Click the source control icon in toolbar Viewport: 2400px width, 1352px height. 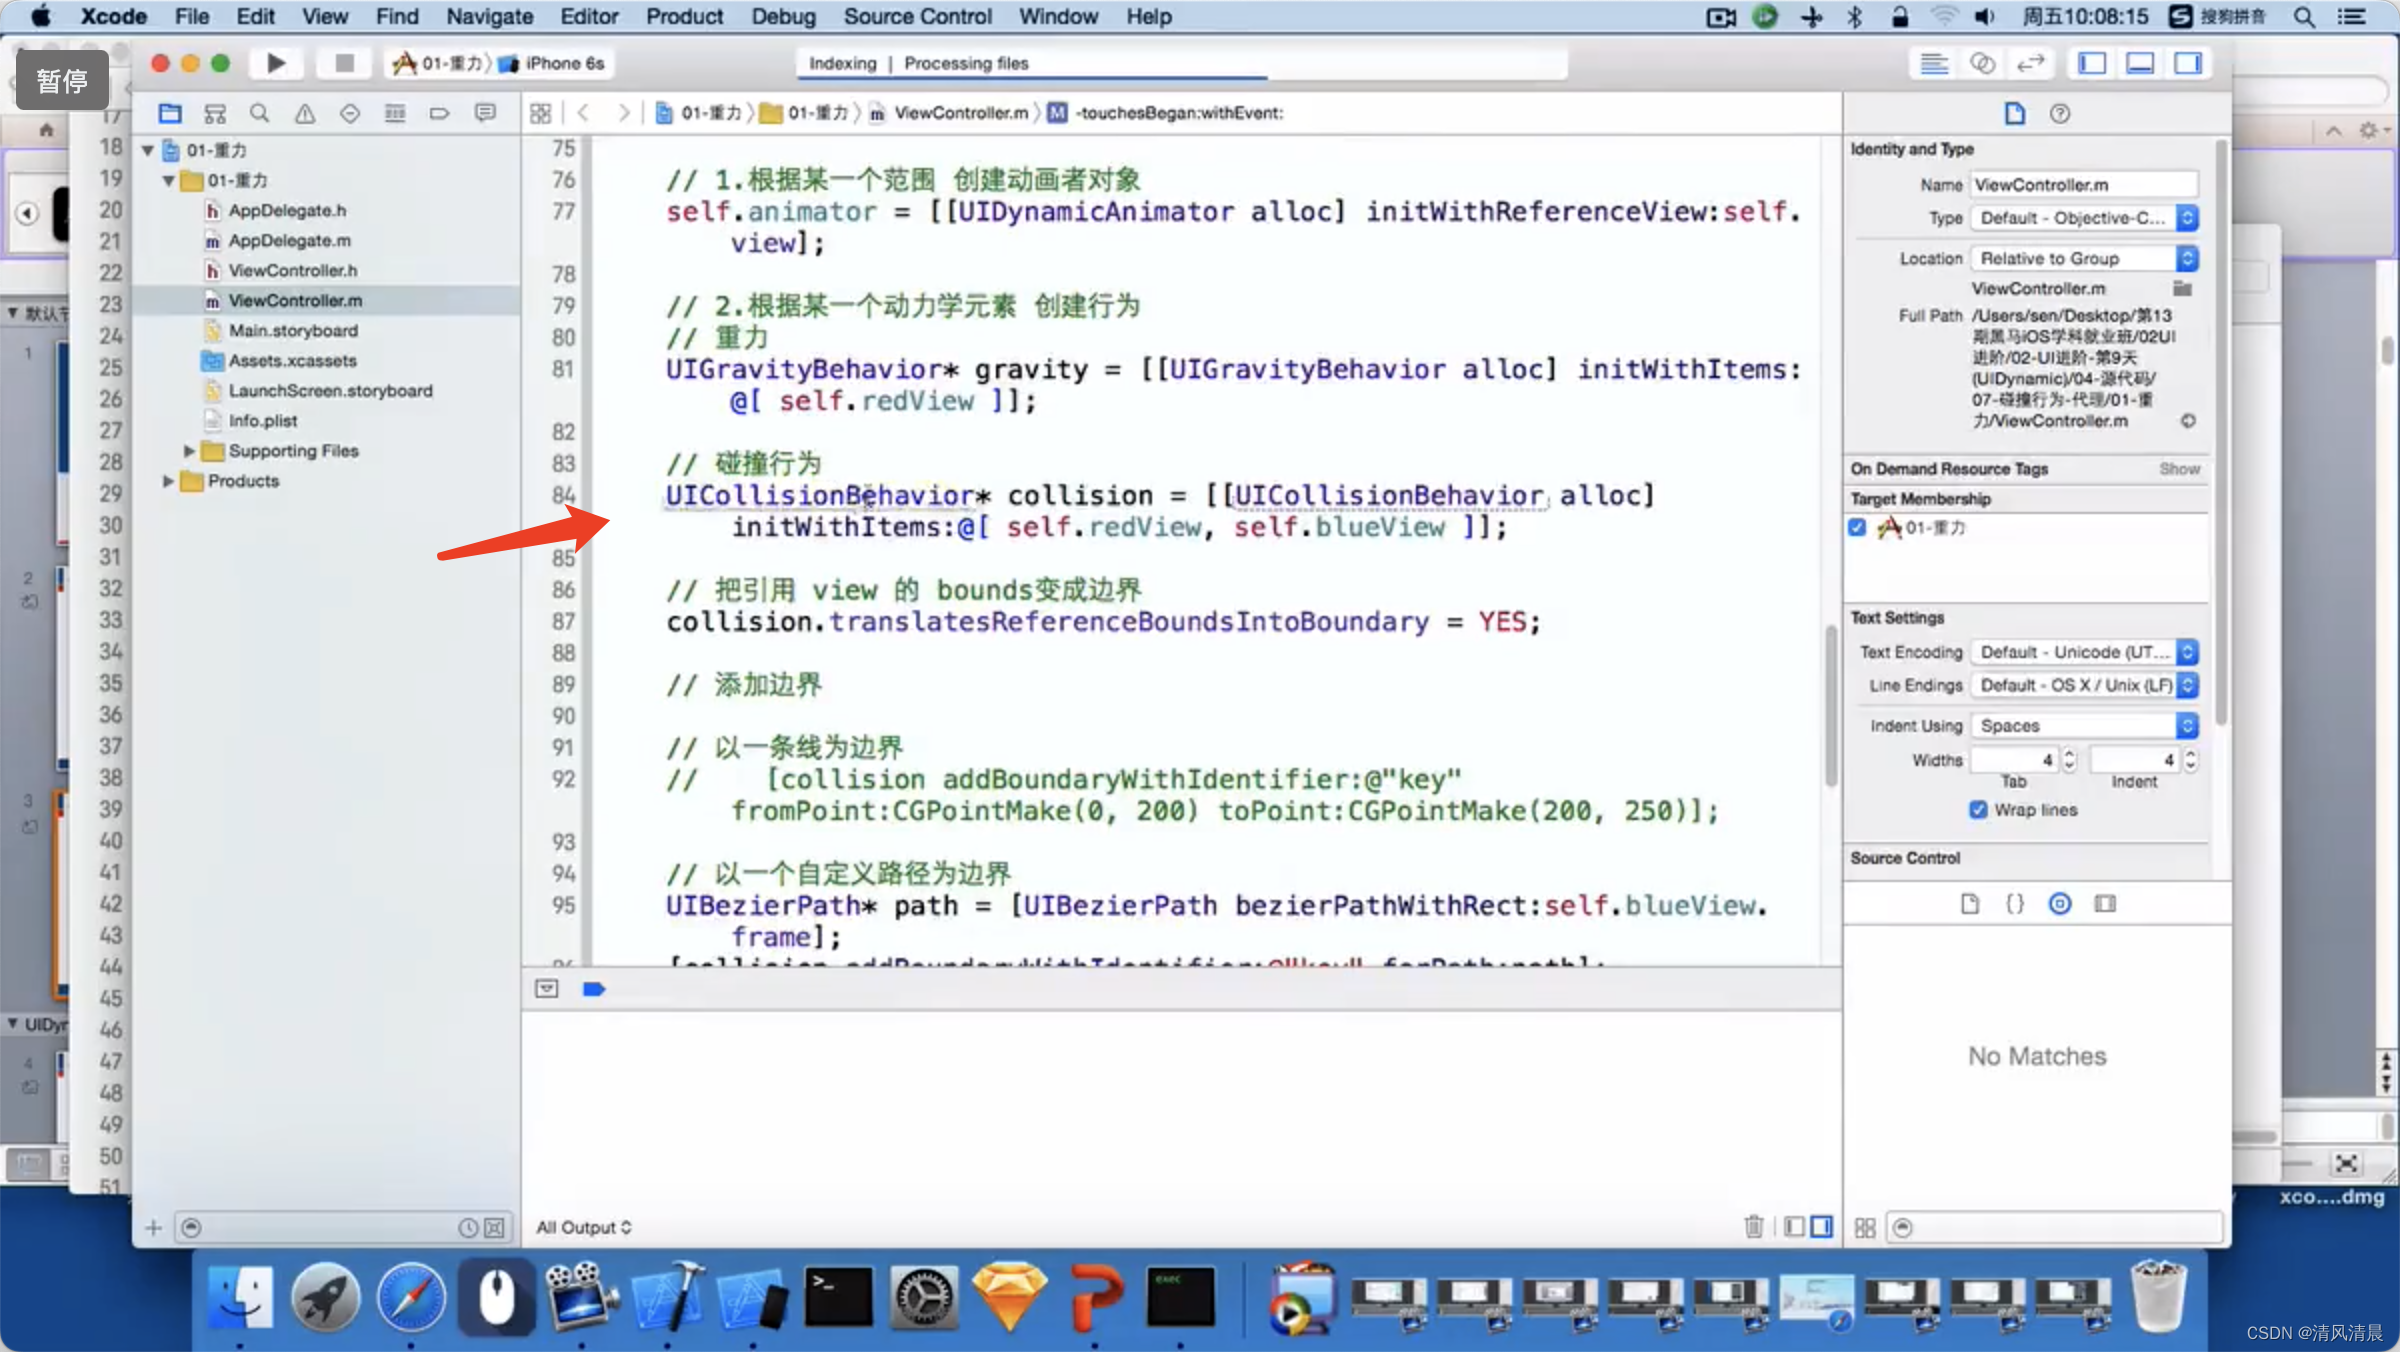213,112
